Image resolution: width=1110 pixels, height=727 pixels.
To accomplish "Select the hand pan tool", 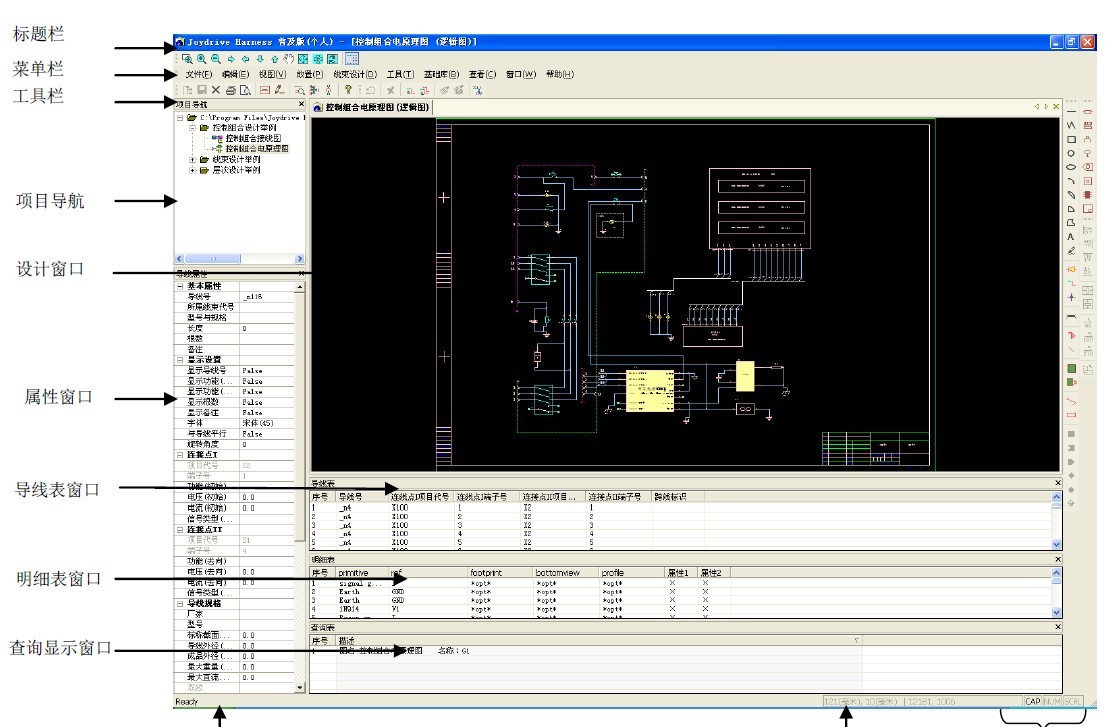I will pyautogui.click(x=290, y=60).
